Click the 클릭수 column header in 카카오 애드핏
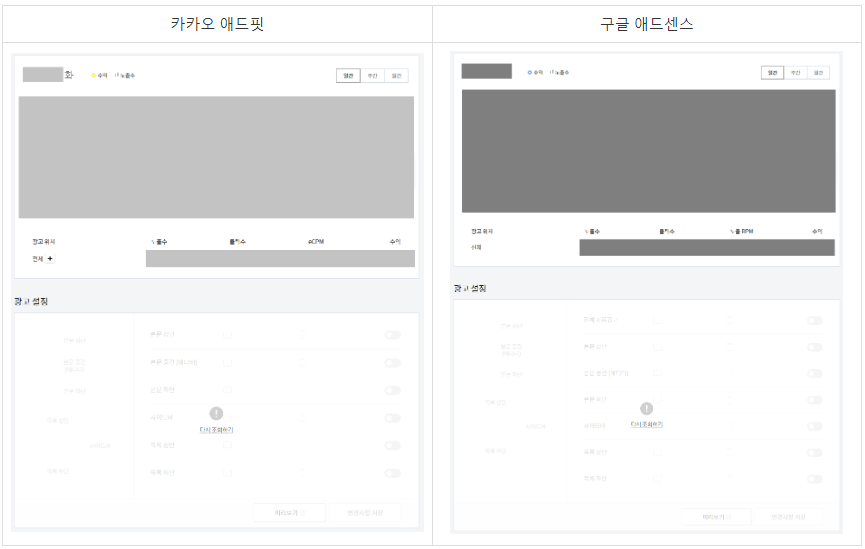The image size is (865, 549). point(237,242)
